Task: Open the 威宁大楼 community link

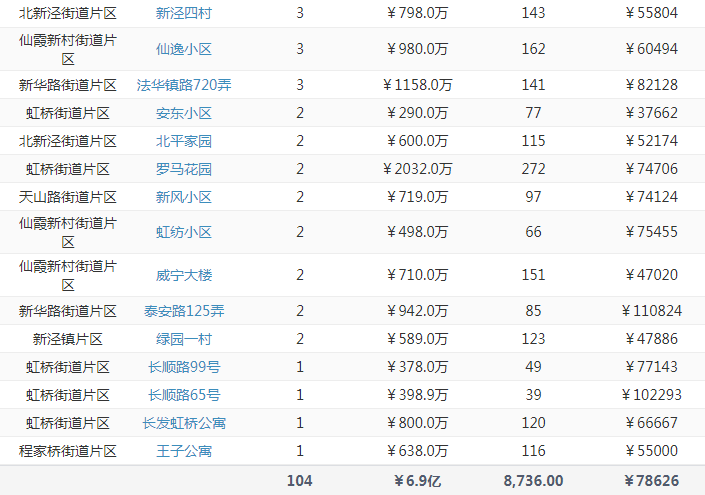Action: click(183, 275)
